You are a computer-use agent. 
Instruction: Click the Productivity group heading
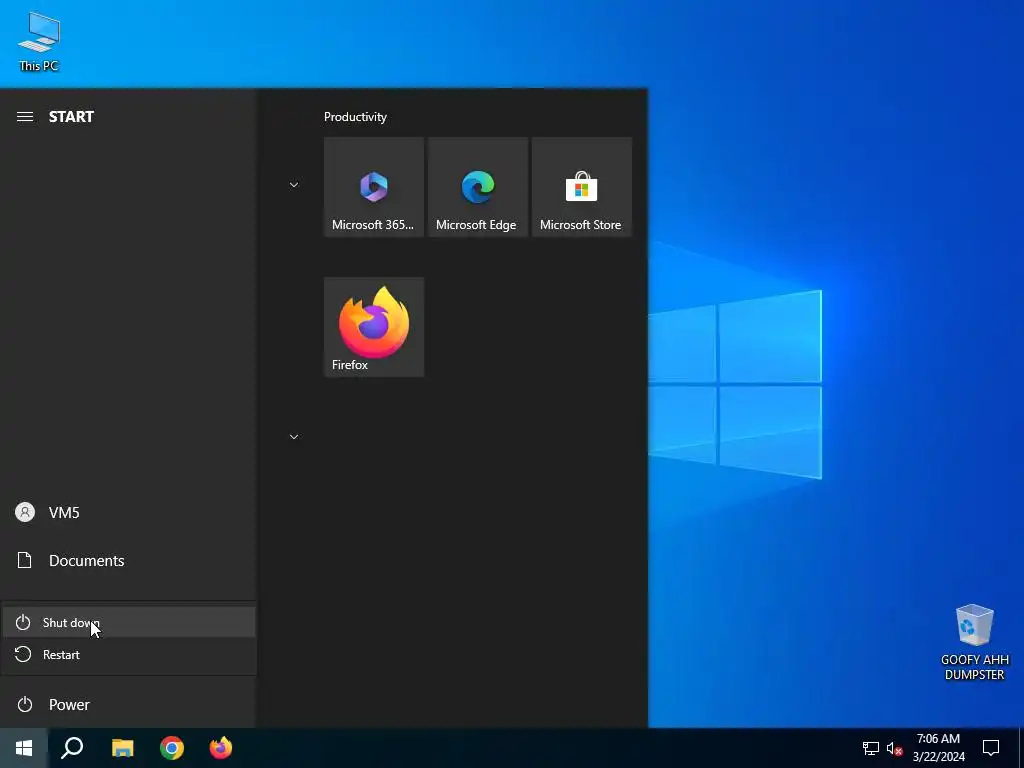355,117
